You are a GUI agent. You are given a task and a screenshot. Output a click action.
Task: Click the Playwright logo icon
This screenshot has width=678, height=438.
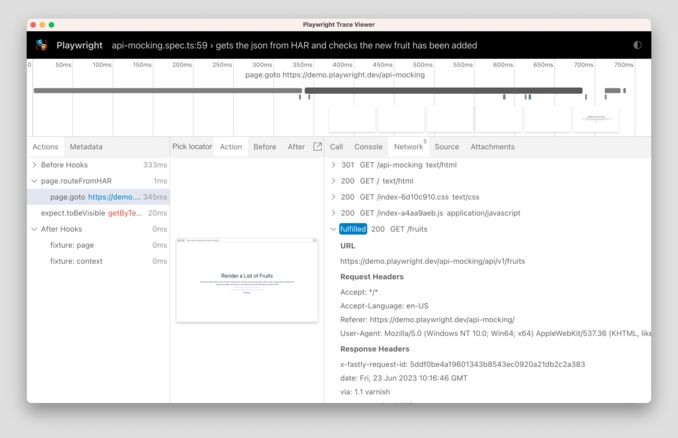(42, 45)
